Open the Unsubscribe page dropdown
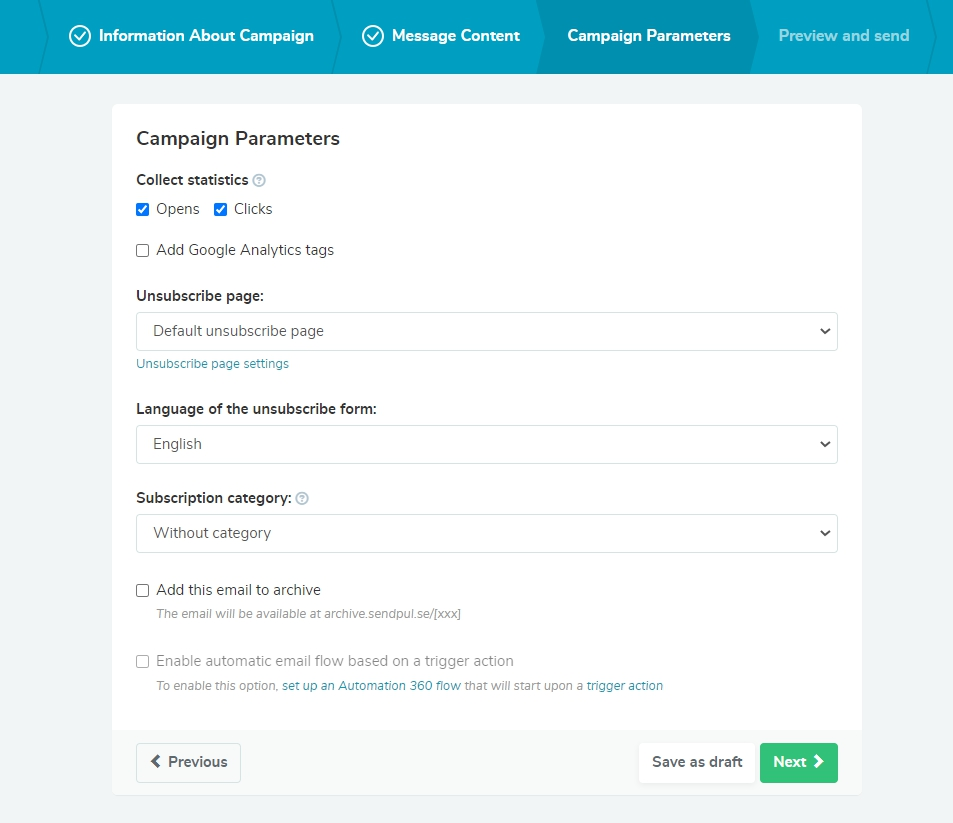Screen dimensions: 953x823 [x=486, y=330]
